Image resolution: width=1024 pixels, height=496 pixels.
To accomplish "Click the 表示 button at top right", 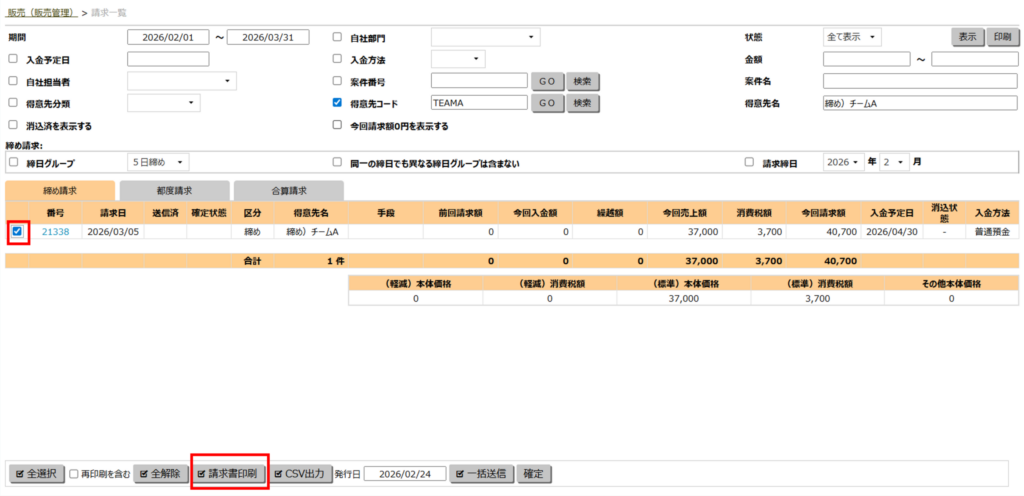I will click(x=967, y=37).
